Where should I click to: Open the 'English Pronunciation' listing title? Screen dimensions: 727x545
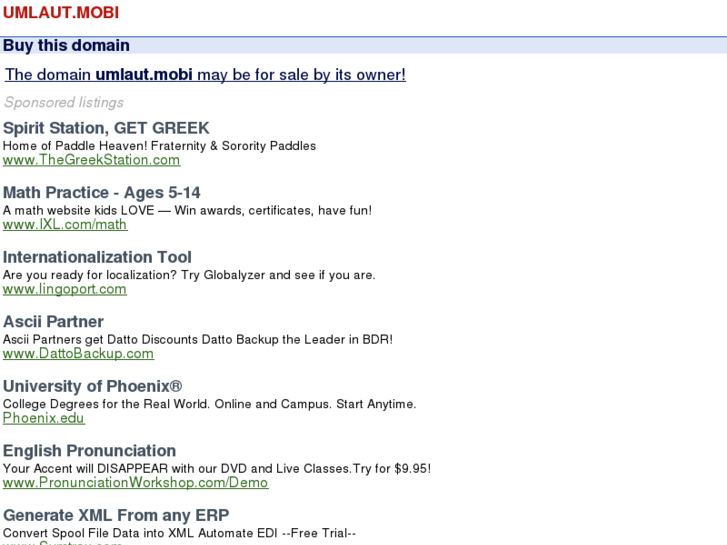(89, 451)
